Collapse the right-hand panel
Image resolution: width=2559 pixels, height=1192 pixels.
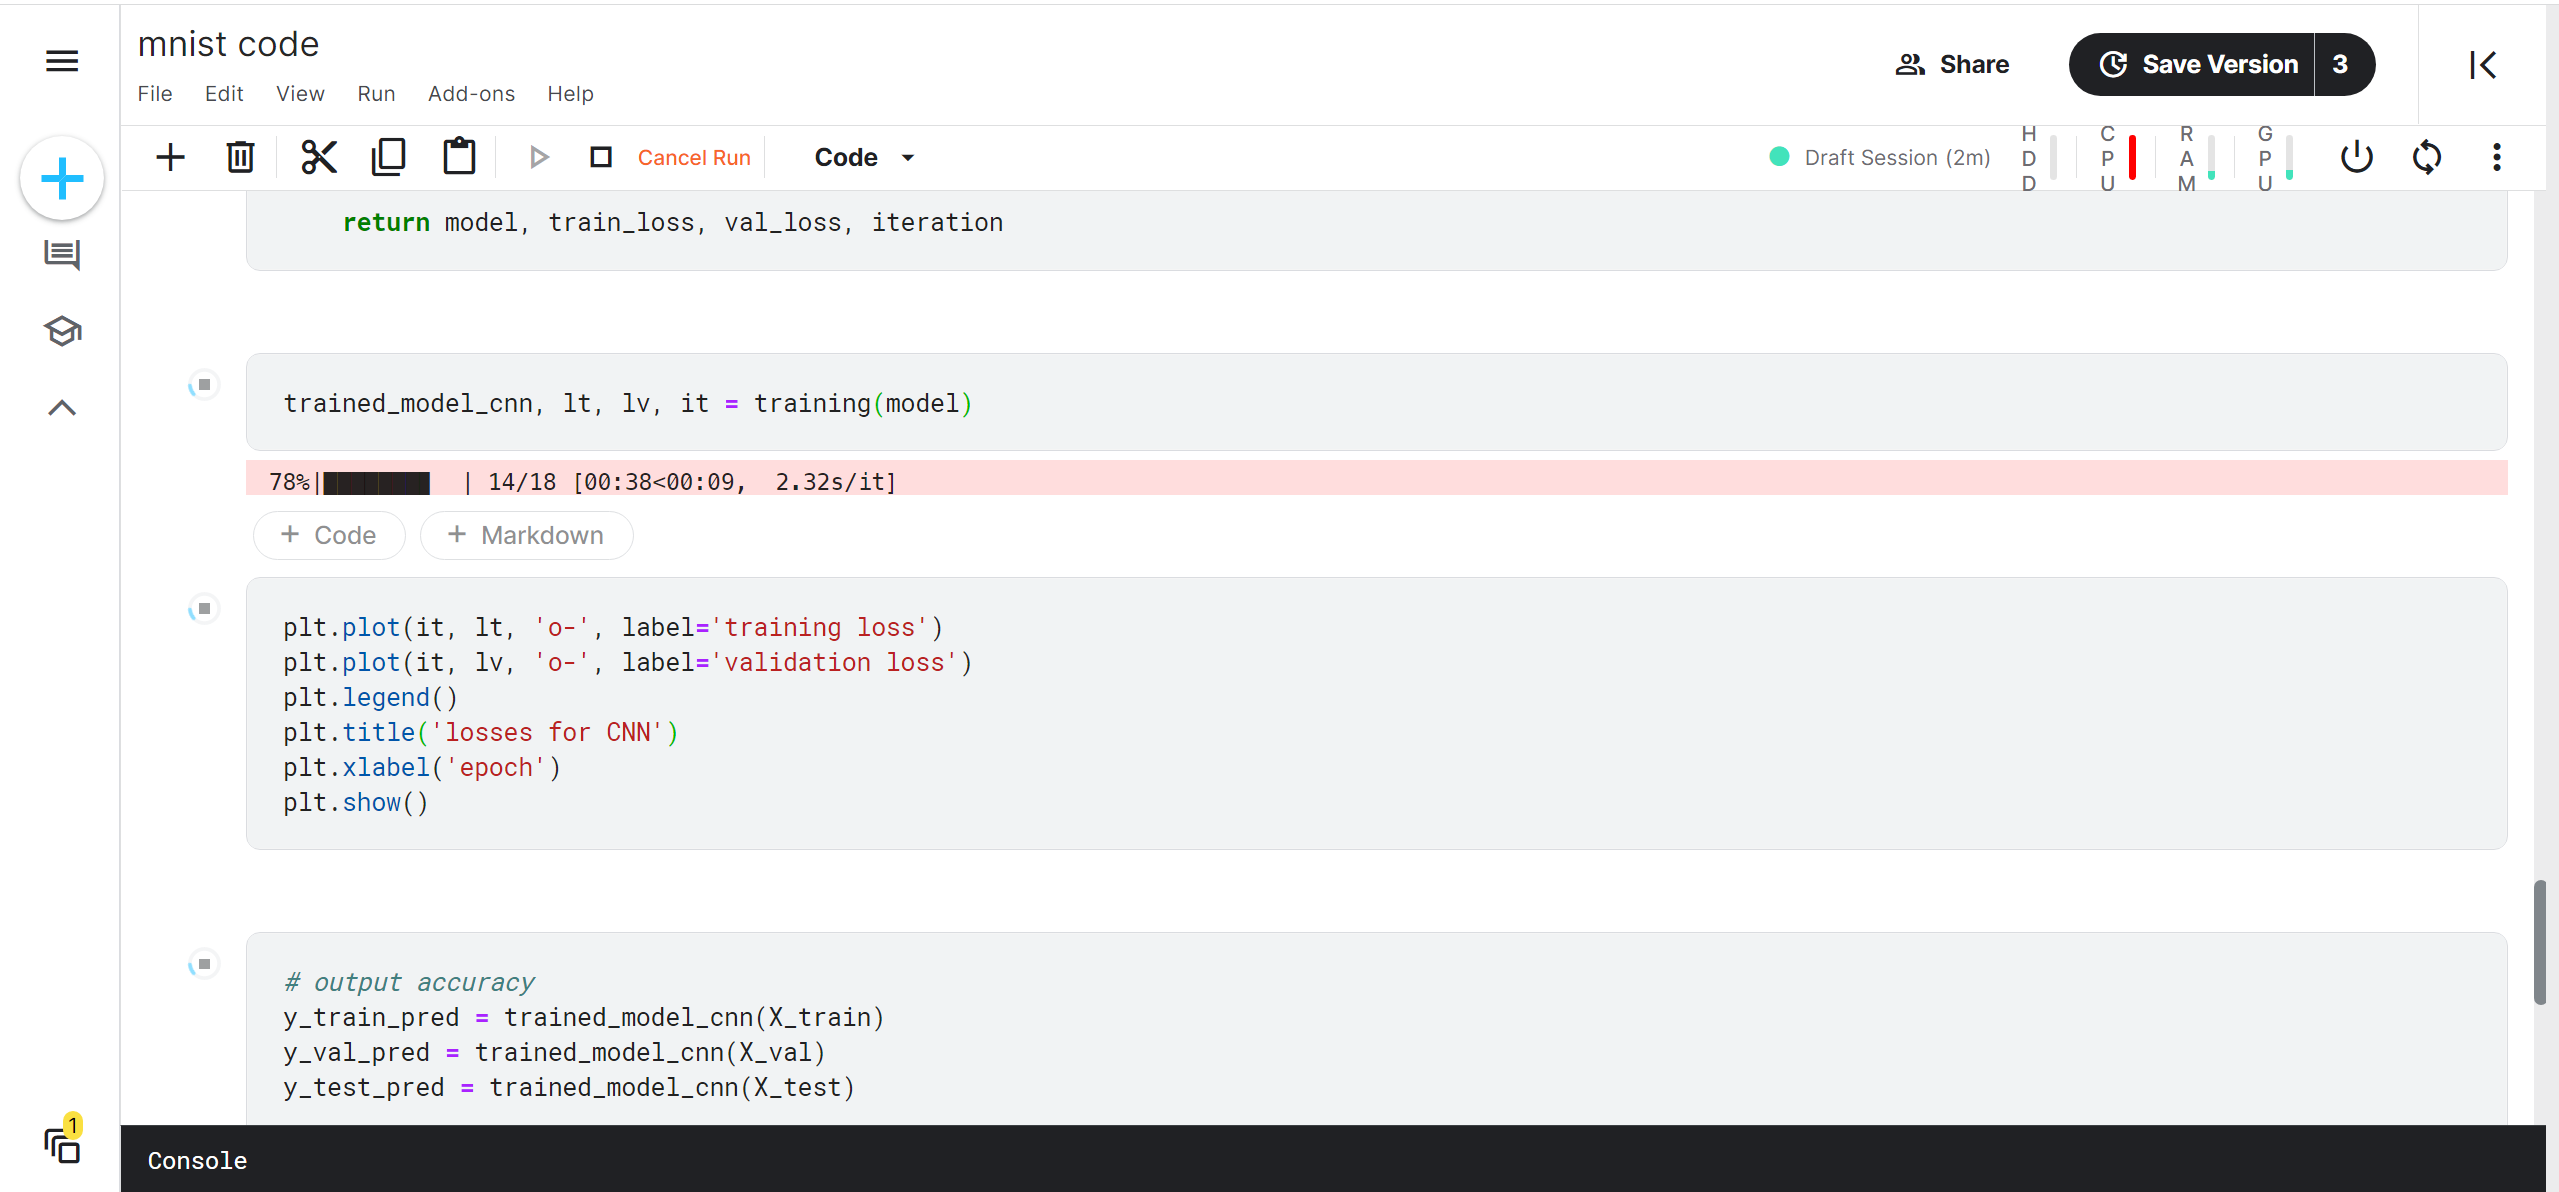2484,64
